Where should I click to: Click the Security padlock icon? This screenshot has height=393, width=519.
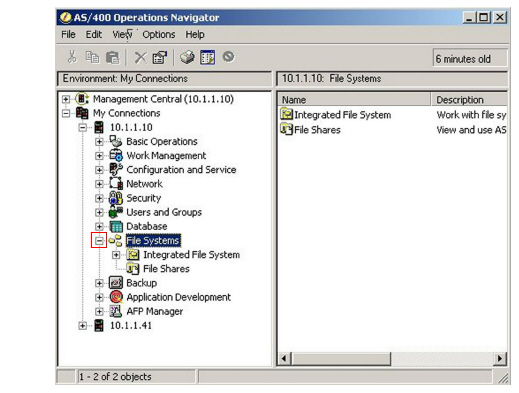point(116,198)
